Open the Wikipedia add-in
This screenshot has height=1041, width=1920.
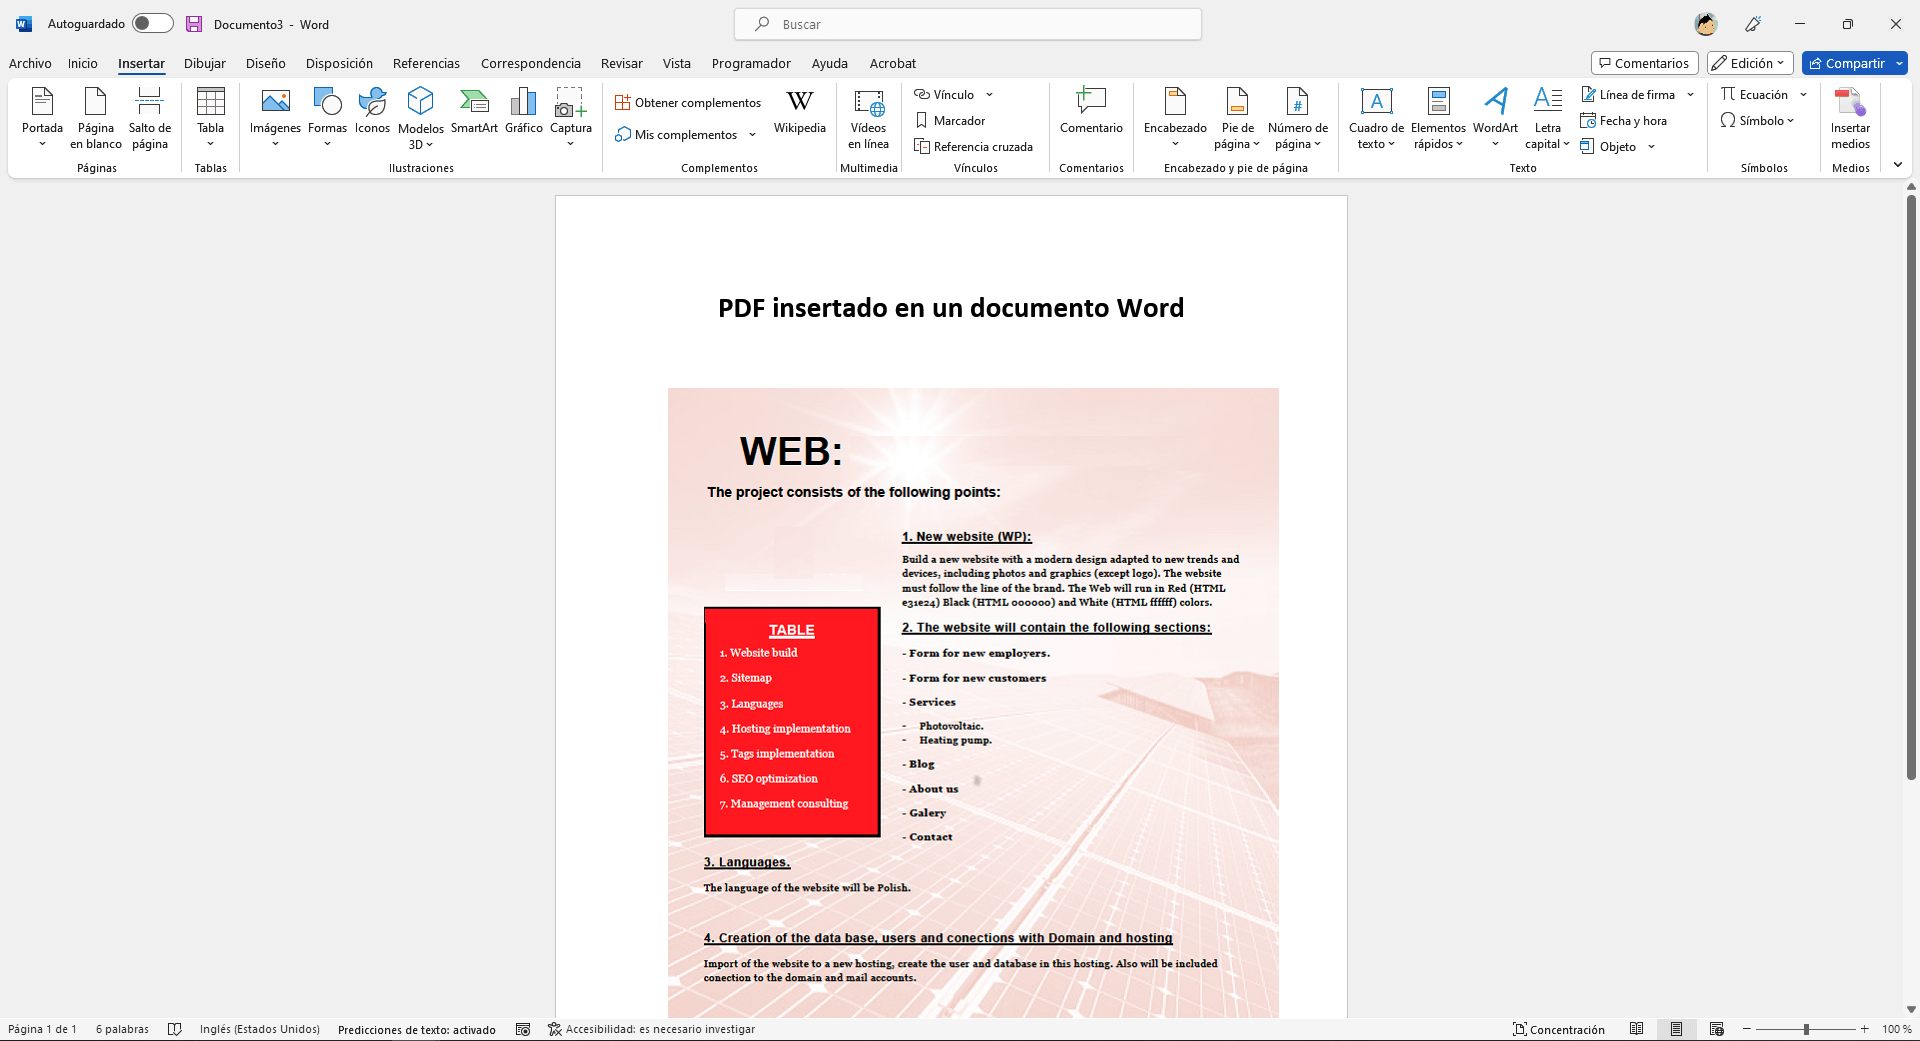coord(800,112)
